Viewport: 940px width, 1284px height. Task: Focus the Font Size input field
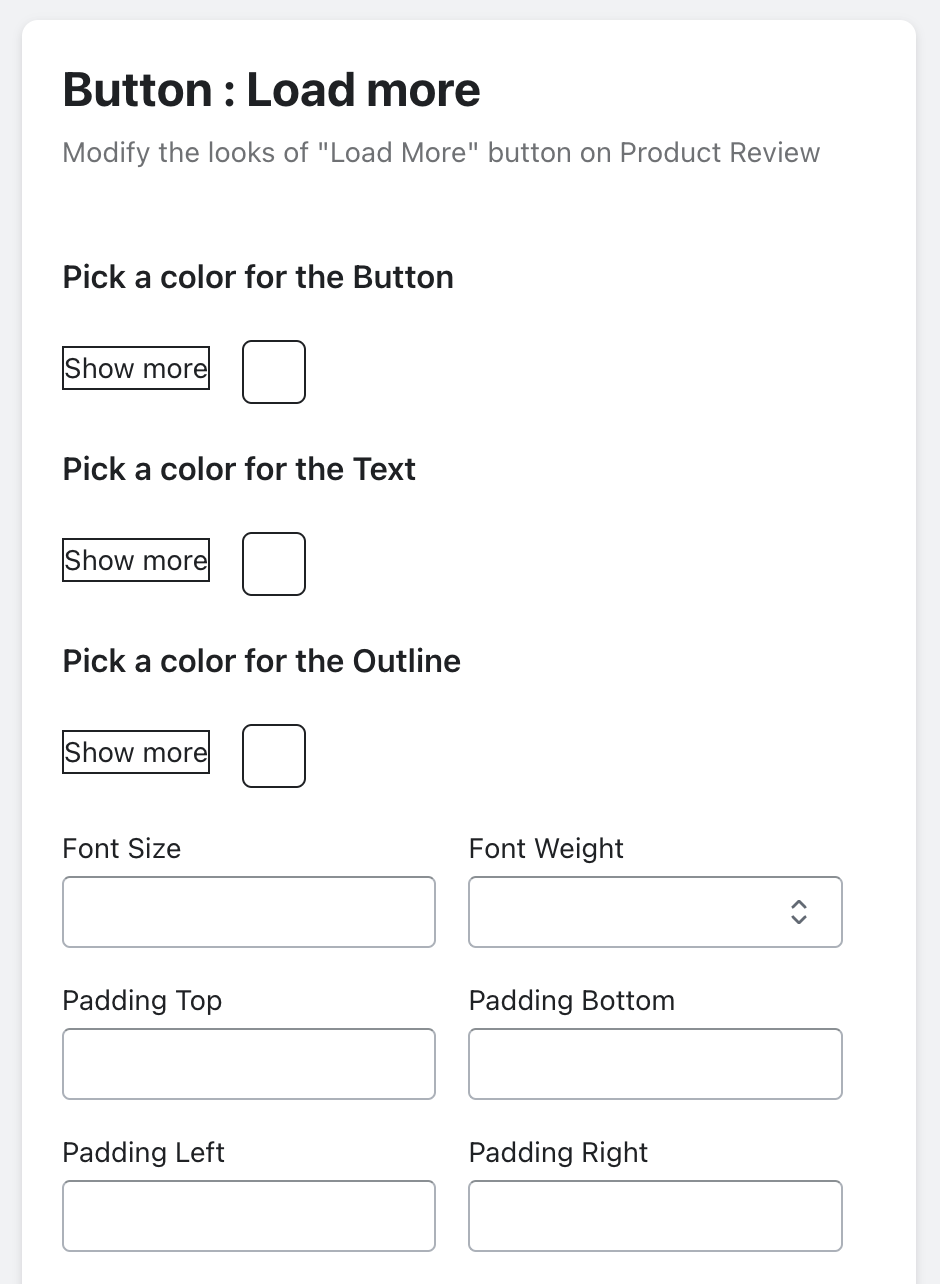coord(249,912)
